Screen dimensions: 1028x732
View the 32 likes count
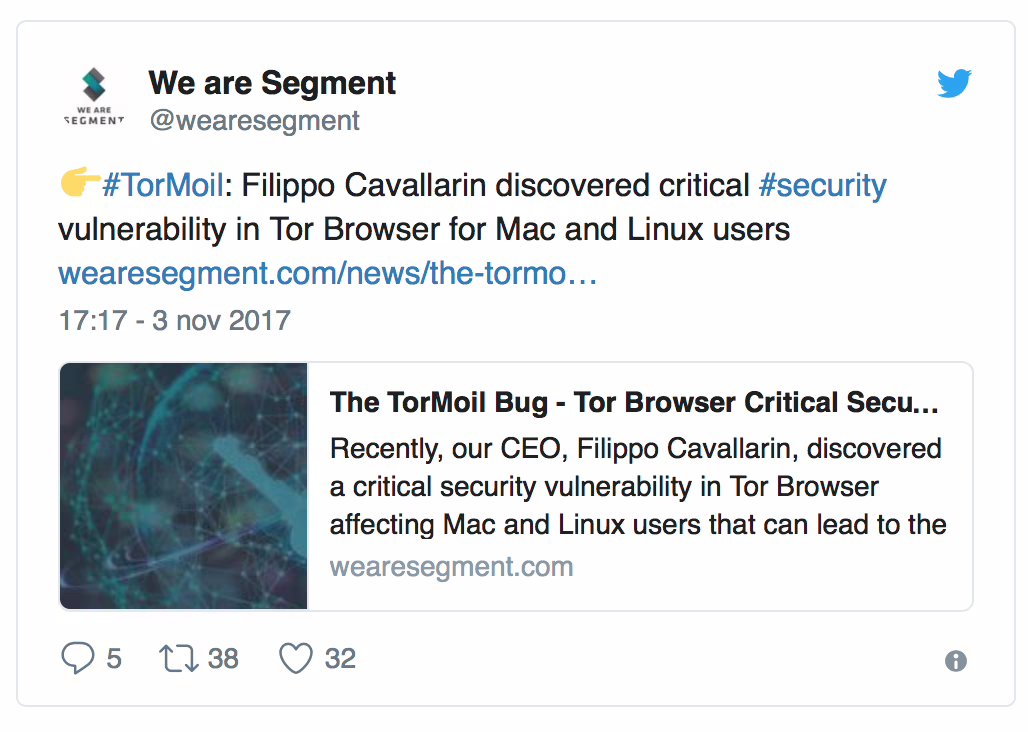(x=340, y=659)
